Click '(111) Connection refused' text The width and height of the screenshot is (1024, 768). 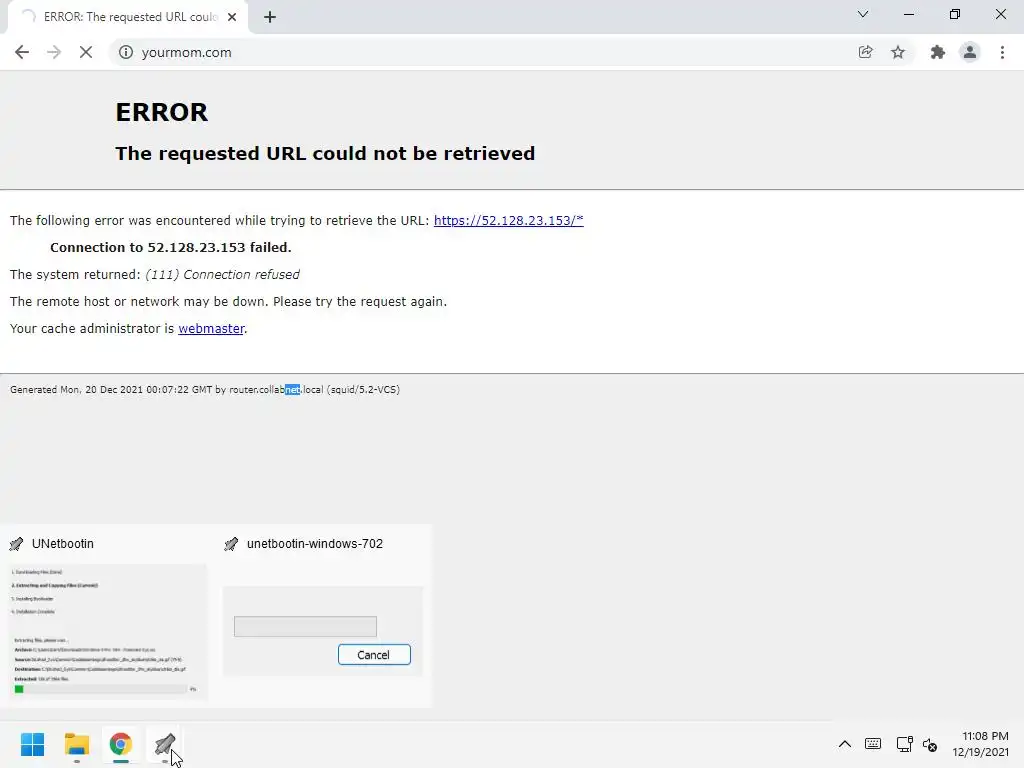coord(223,275)
